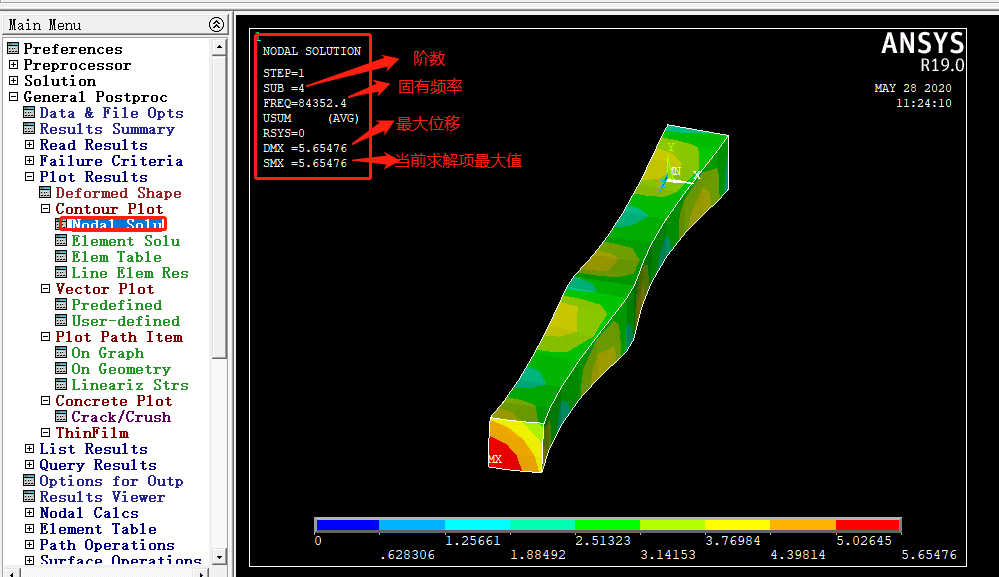Collapse the ThinFilm branch
Image resolution: width=999 pixels, height=577 pixels.
pyautogui.click(x=45, y=432)
